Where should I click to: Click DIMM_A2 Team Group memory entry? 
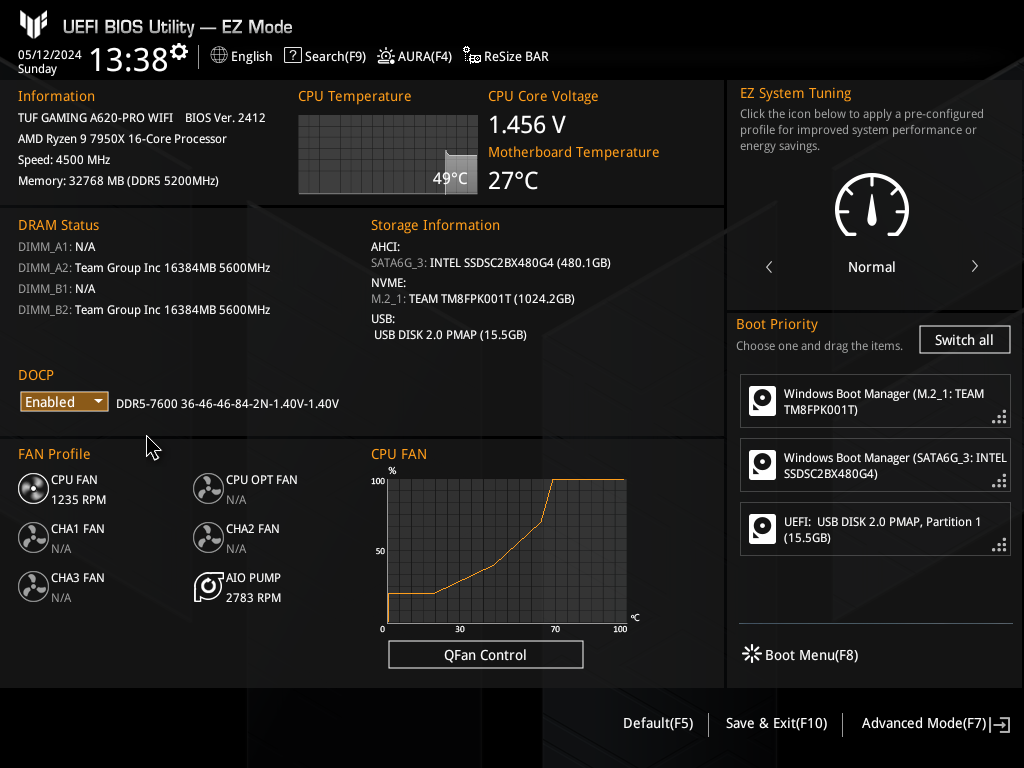pyautogui.click(x=144, y=268)
